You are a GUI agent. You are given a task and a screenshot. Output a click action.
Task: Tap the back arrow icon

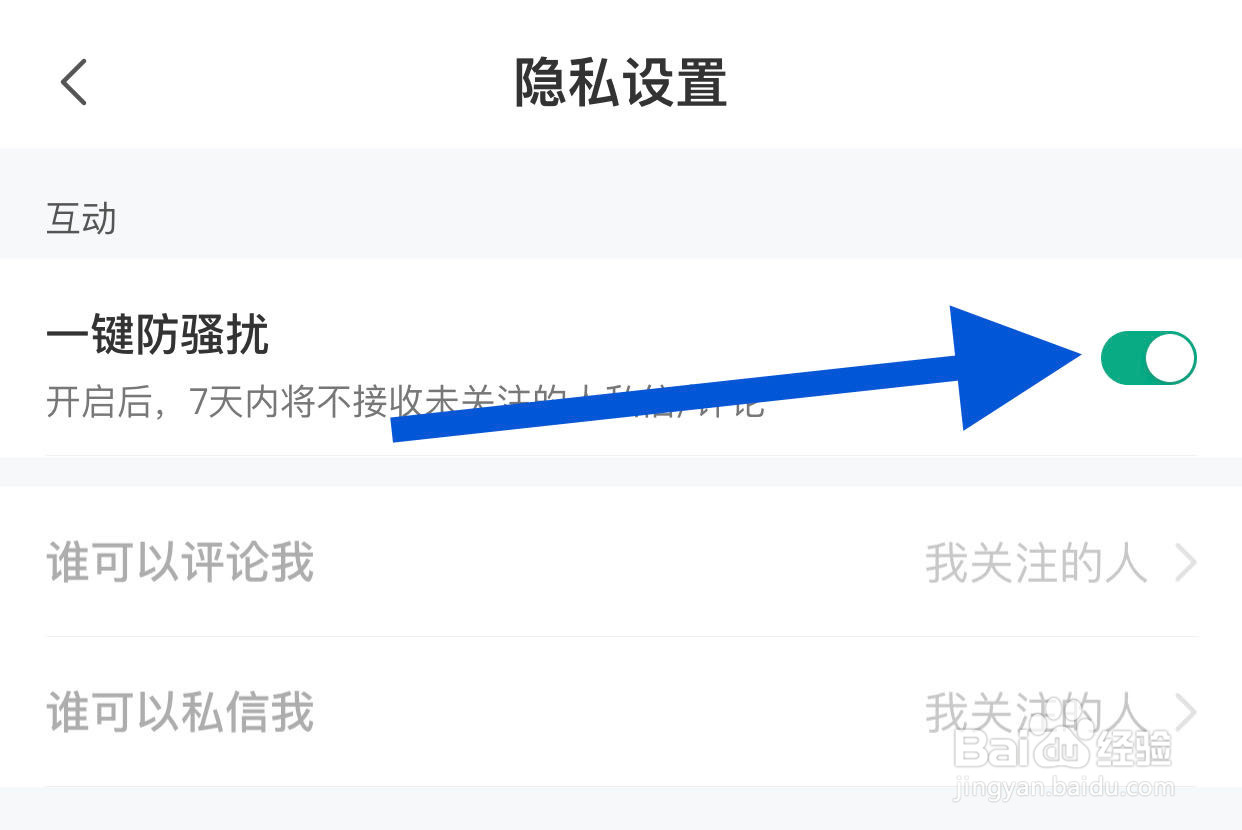(74, 81)
